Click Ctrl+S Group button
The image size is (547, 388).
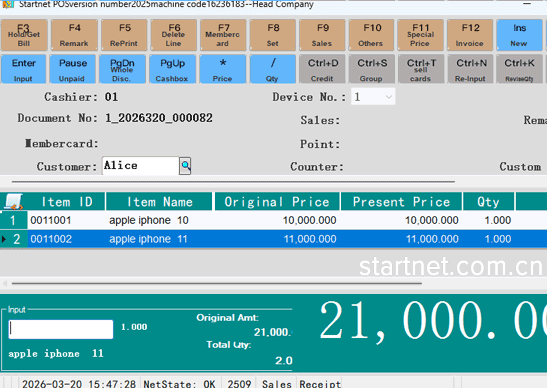372,69
